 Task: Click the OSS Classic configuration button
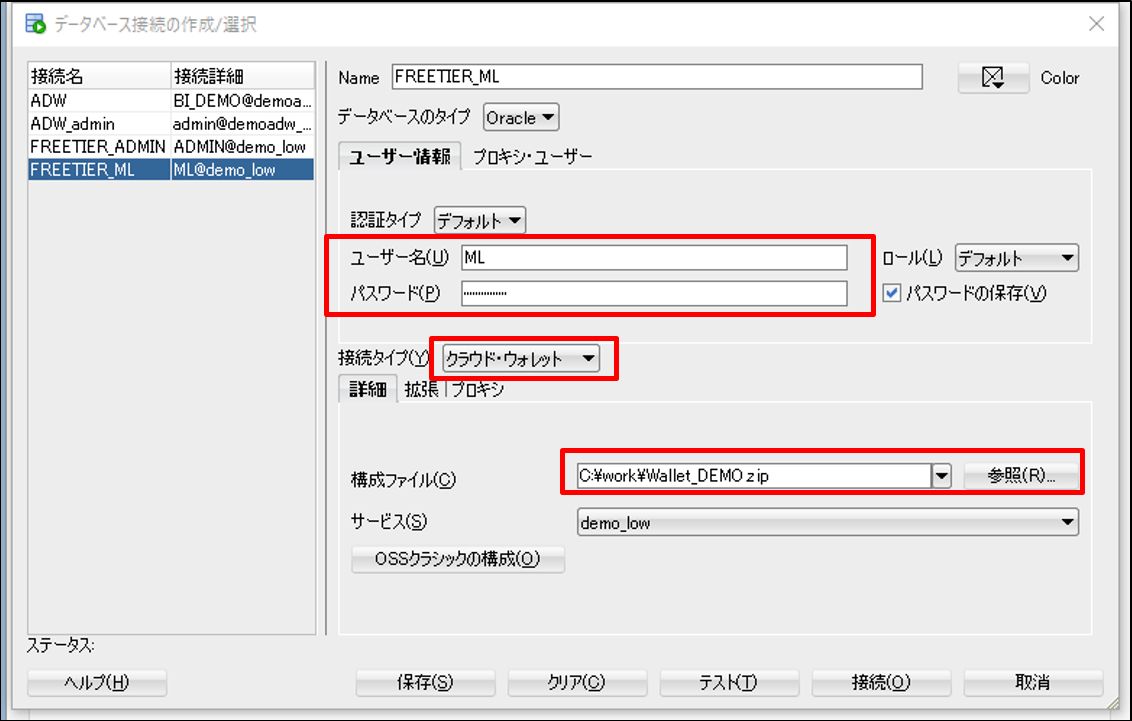458,559
